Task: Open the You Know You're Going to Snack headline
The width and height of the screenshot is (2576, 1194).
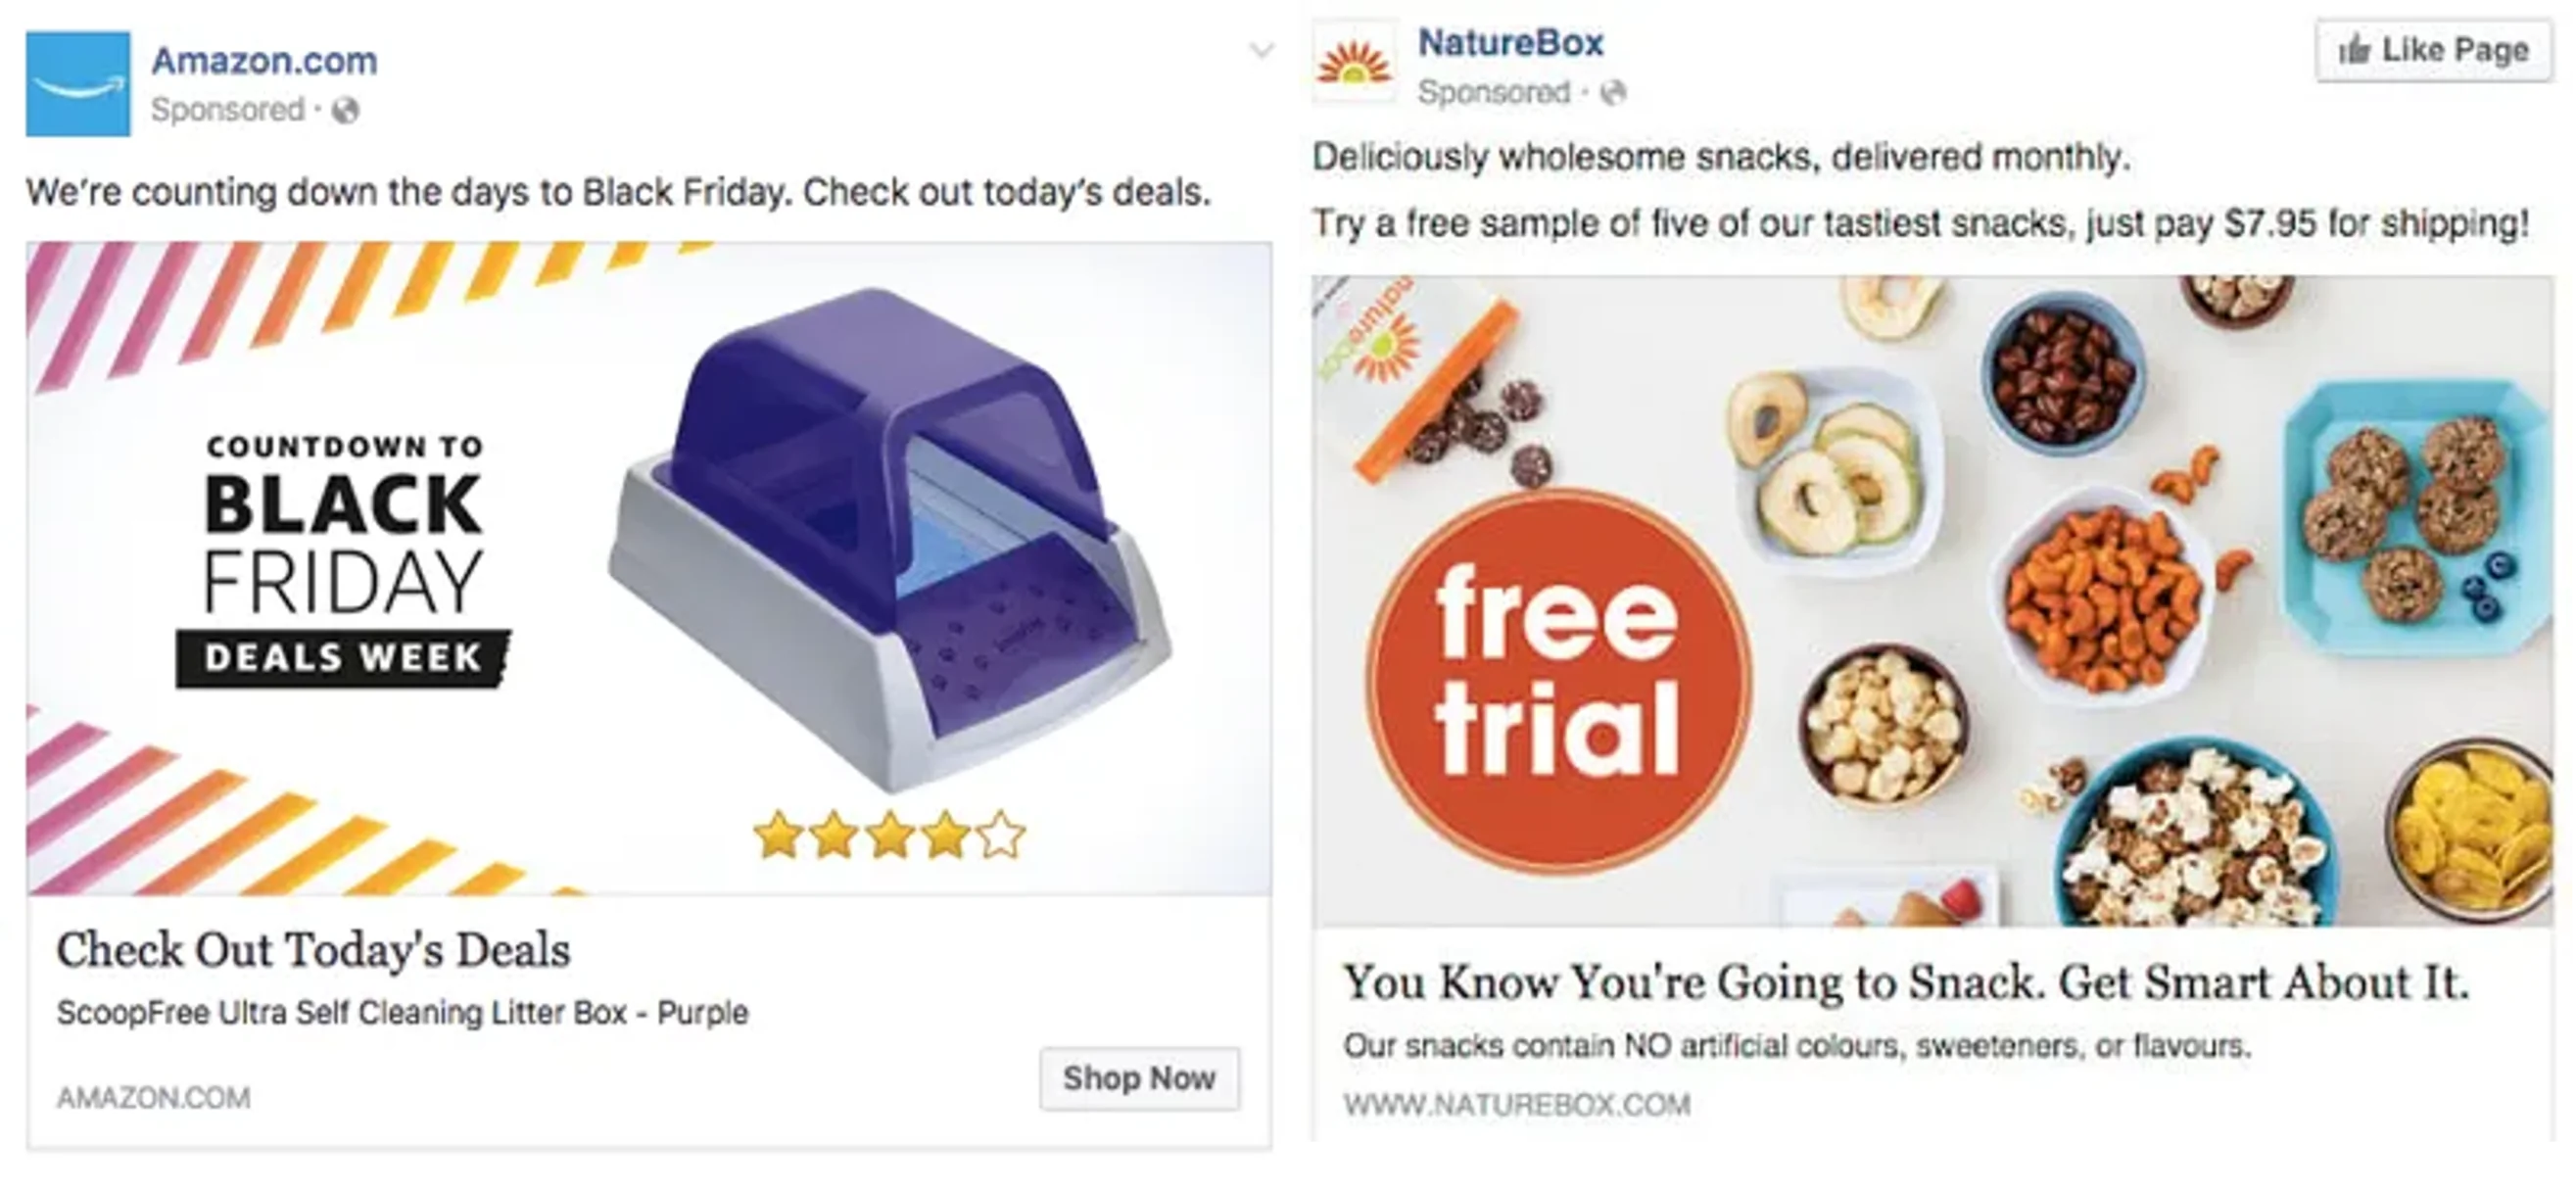Action: (1907, 982)
